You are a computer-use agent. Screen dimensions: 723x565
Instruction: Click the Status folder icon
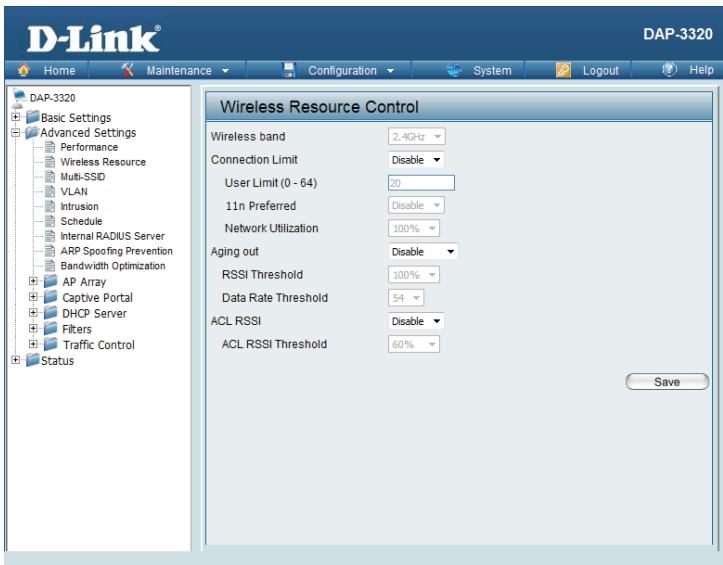point(32,360)
